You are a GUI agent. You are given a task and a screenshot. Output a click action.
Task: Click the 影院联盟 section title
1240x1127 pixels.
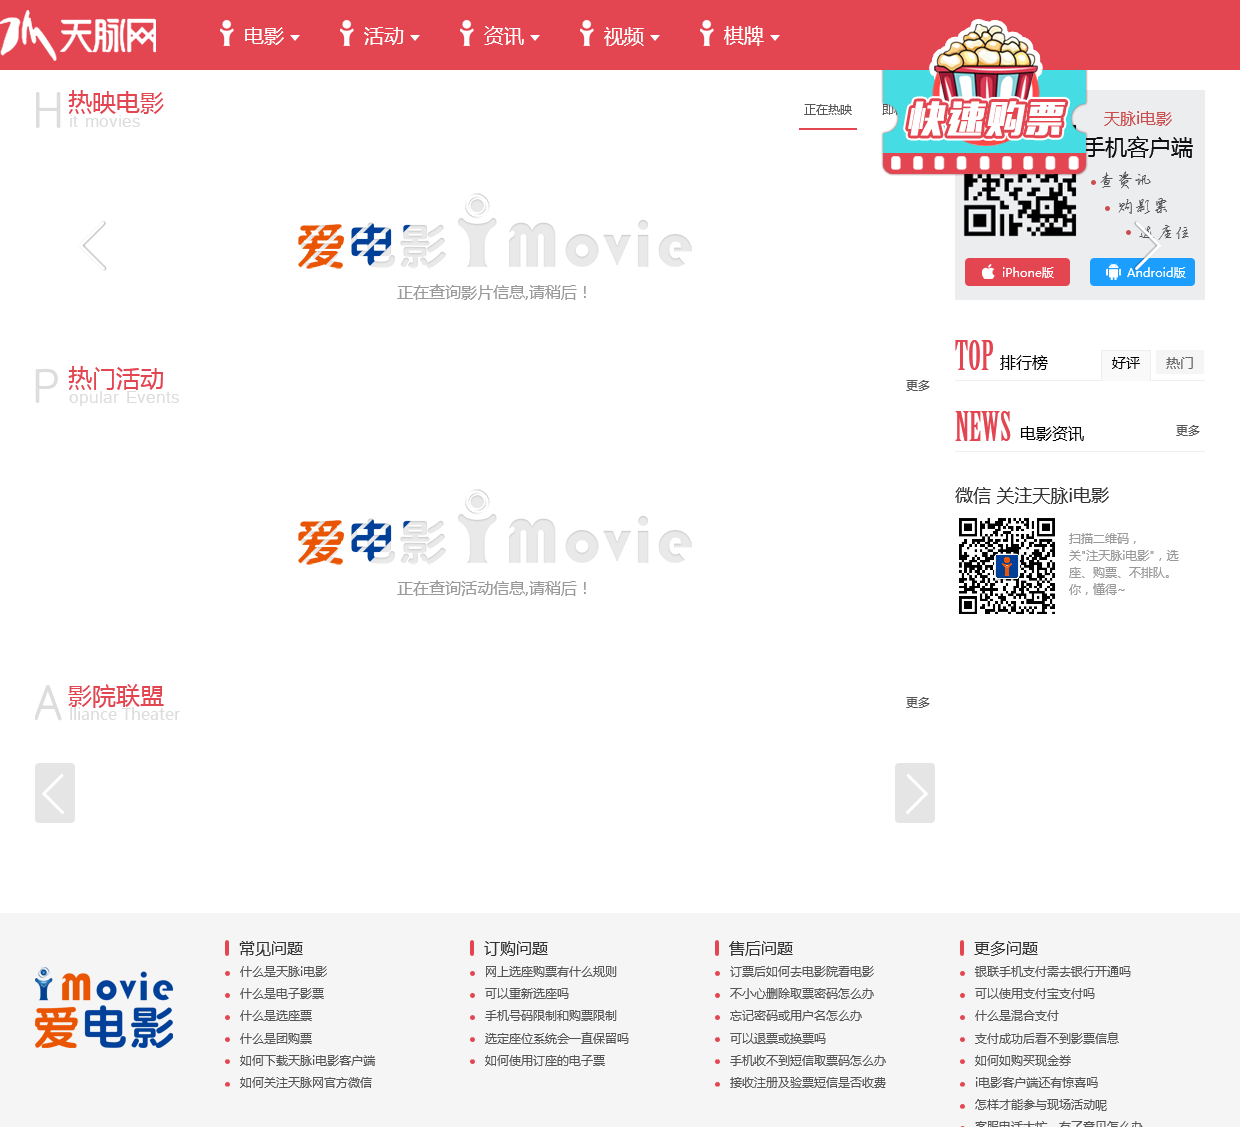point(116,696)
